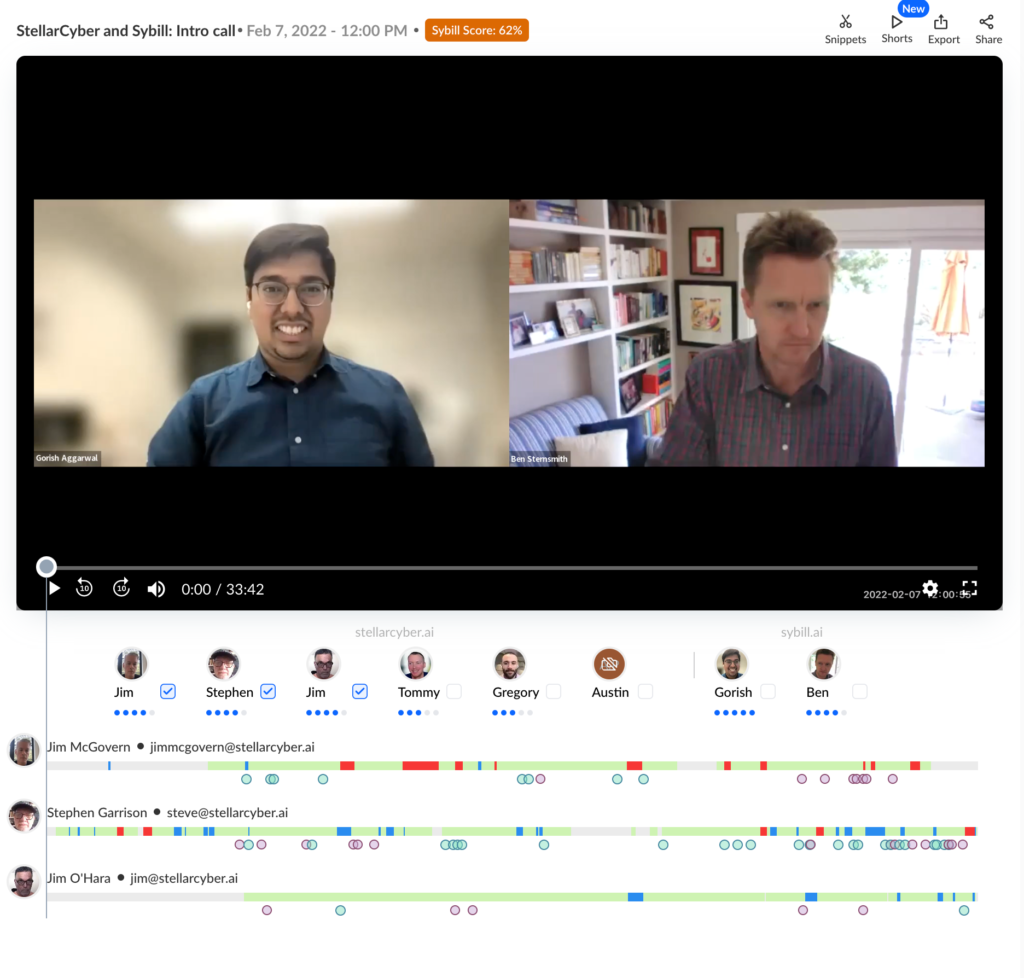Enable Tommy's speaker filter checkbox
The width and height of the screenshot is (1024, 978).
point(455,691)
